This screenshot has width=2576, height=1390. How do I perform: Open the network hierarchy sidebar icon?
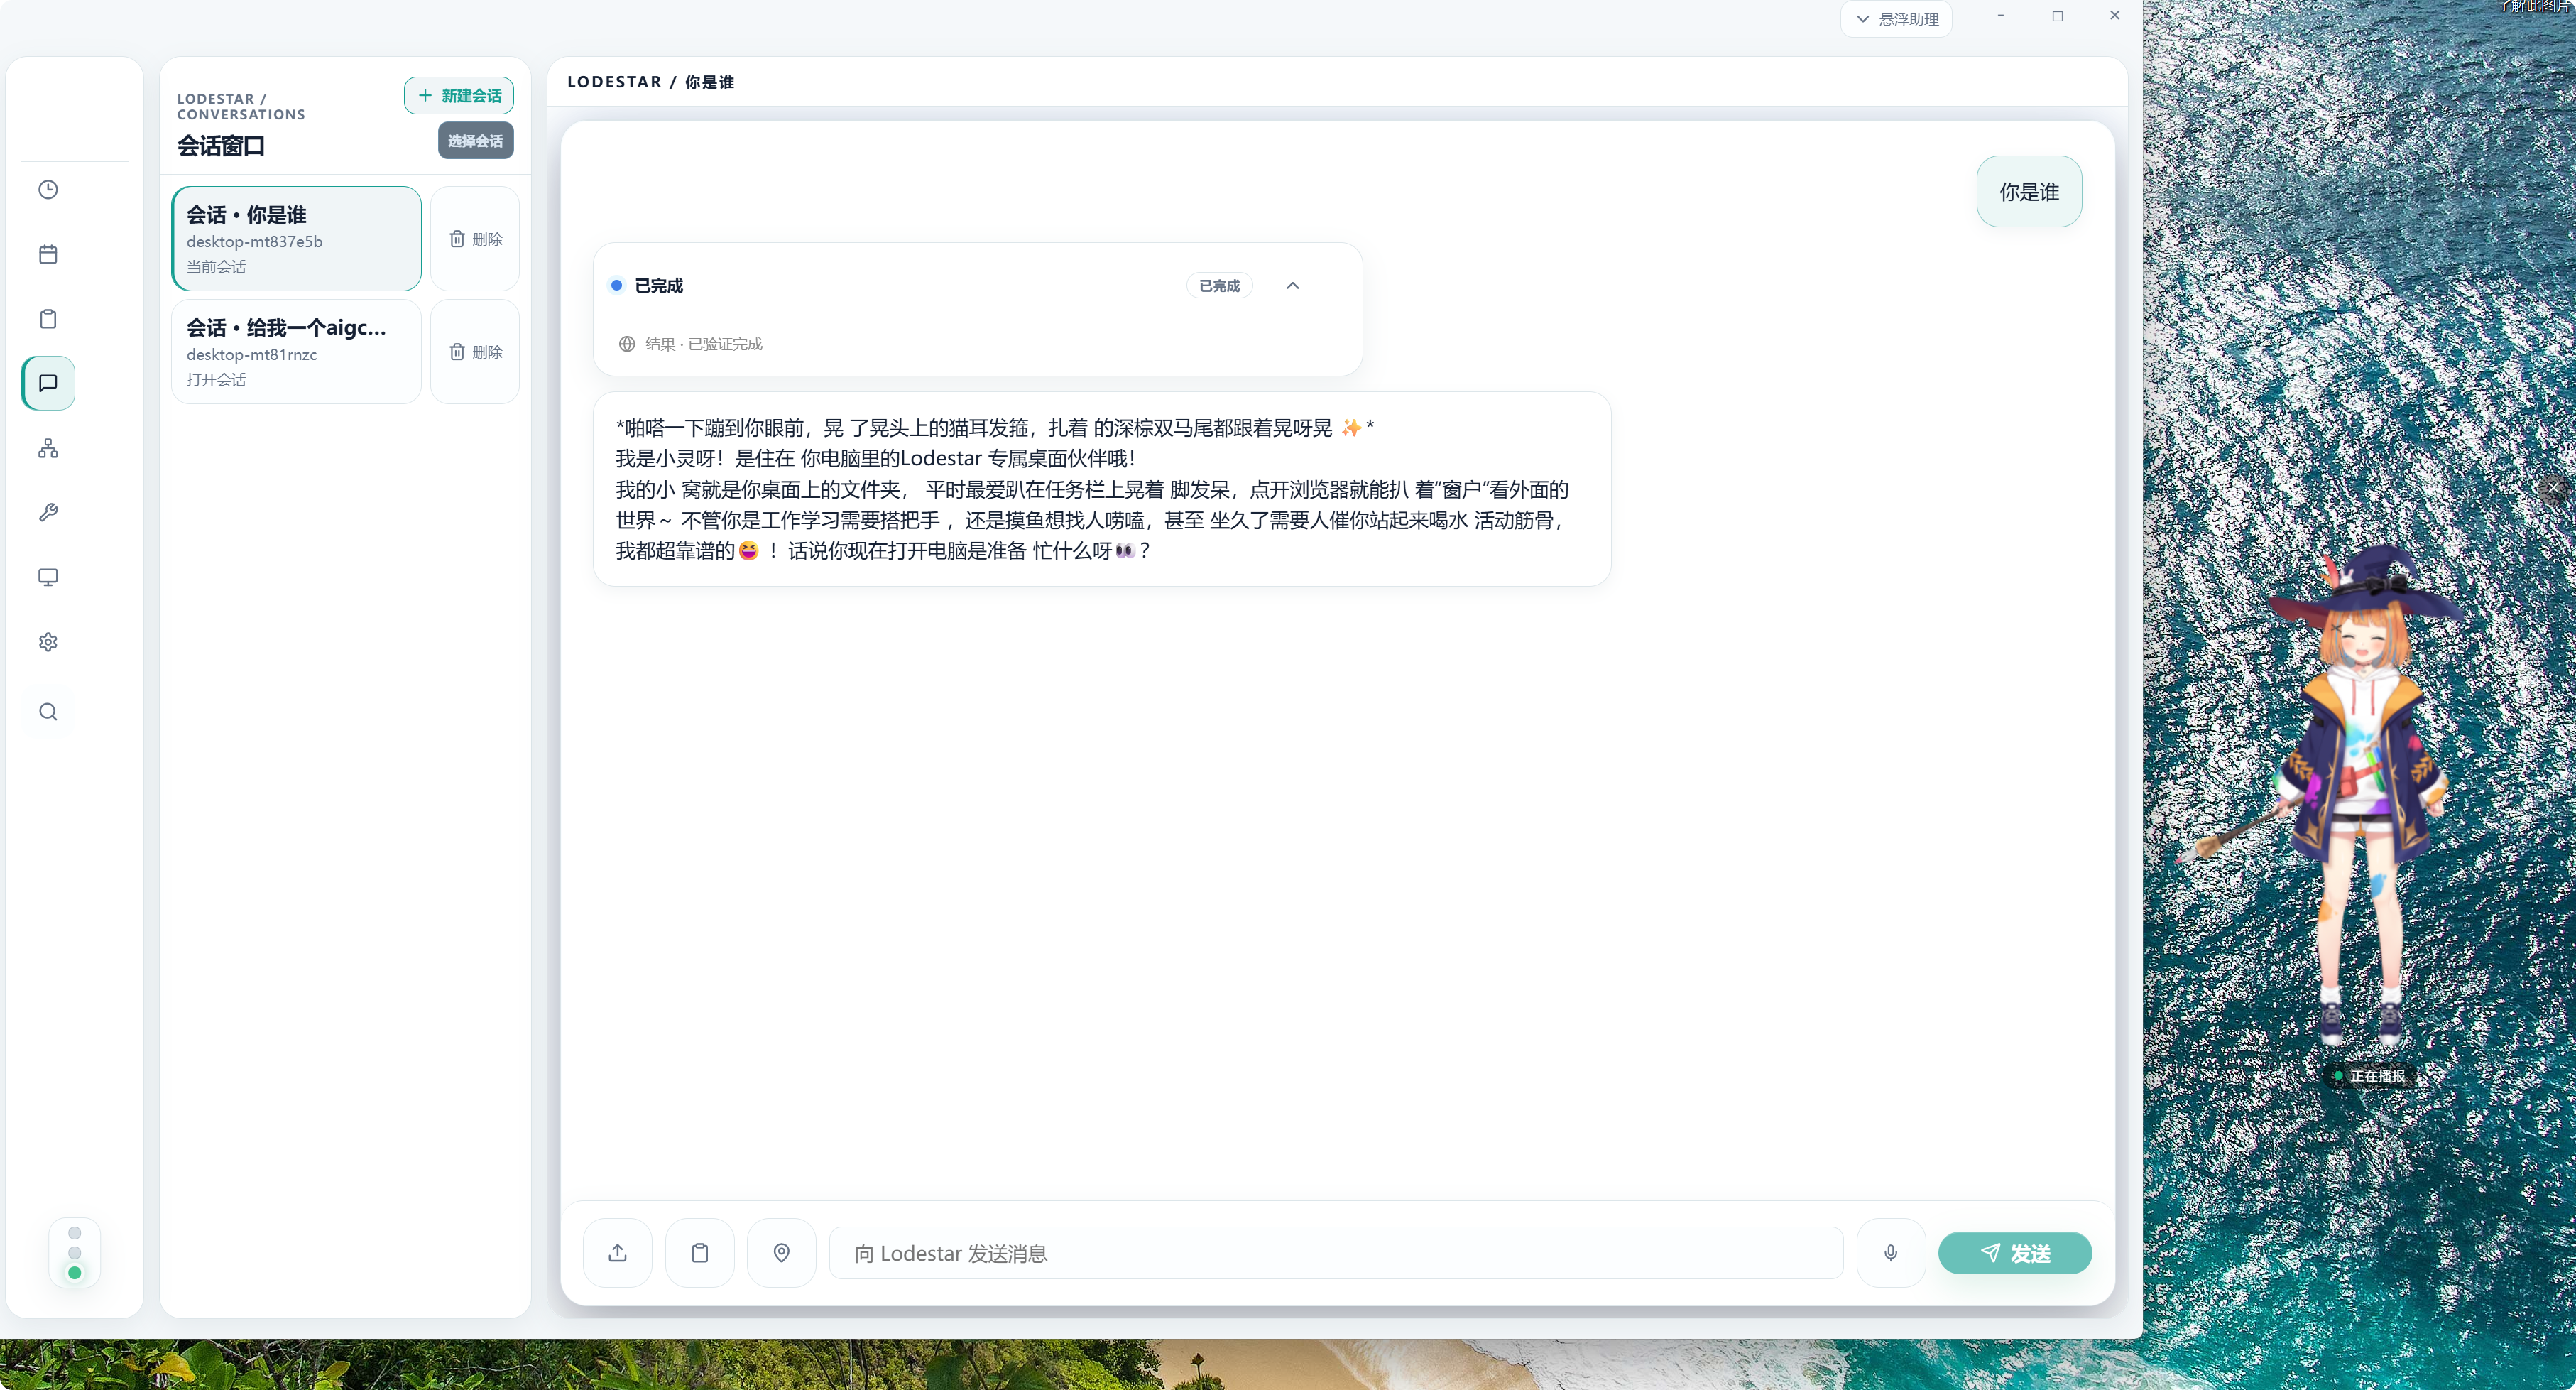pos(48,448)
